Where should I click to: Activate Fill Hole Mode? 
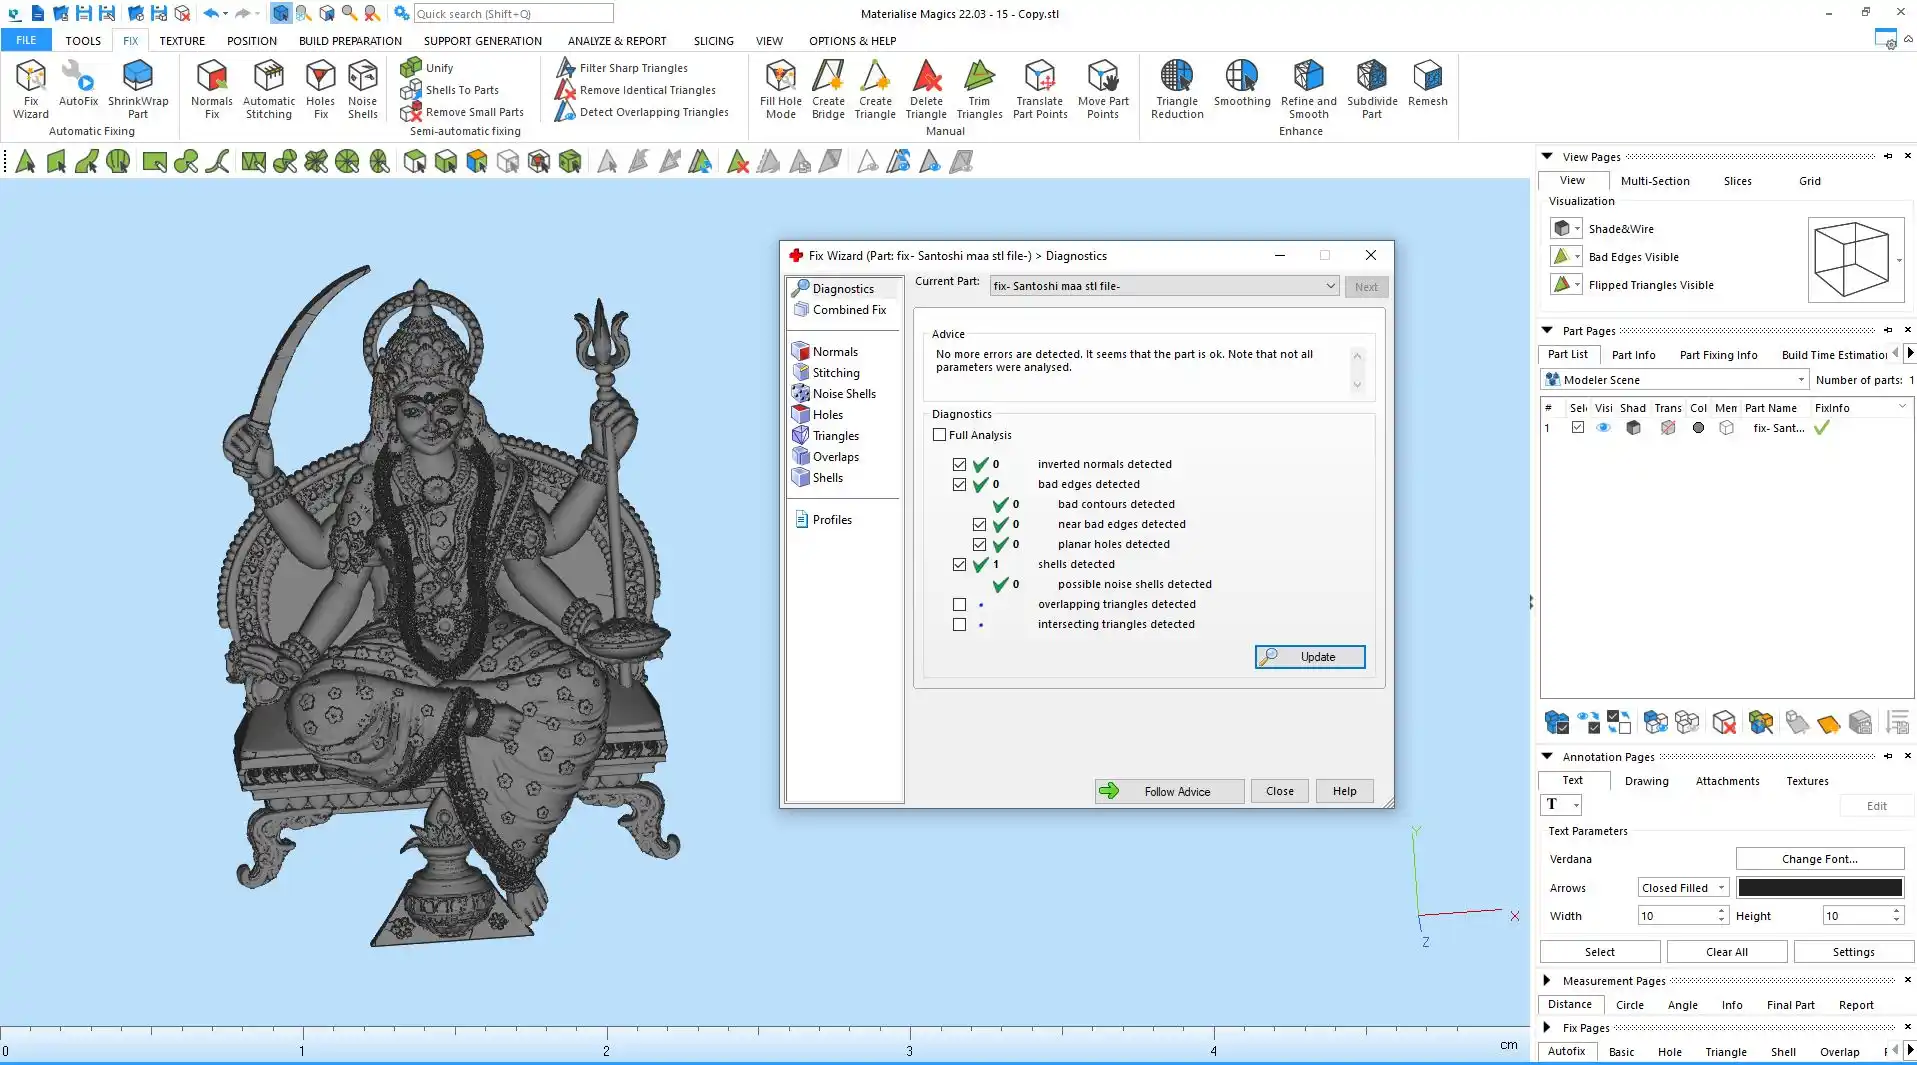(780, 88)
